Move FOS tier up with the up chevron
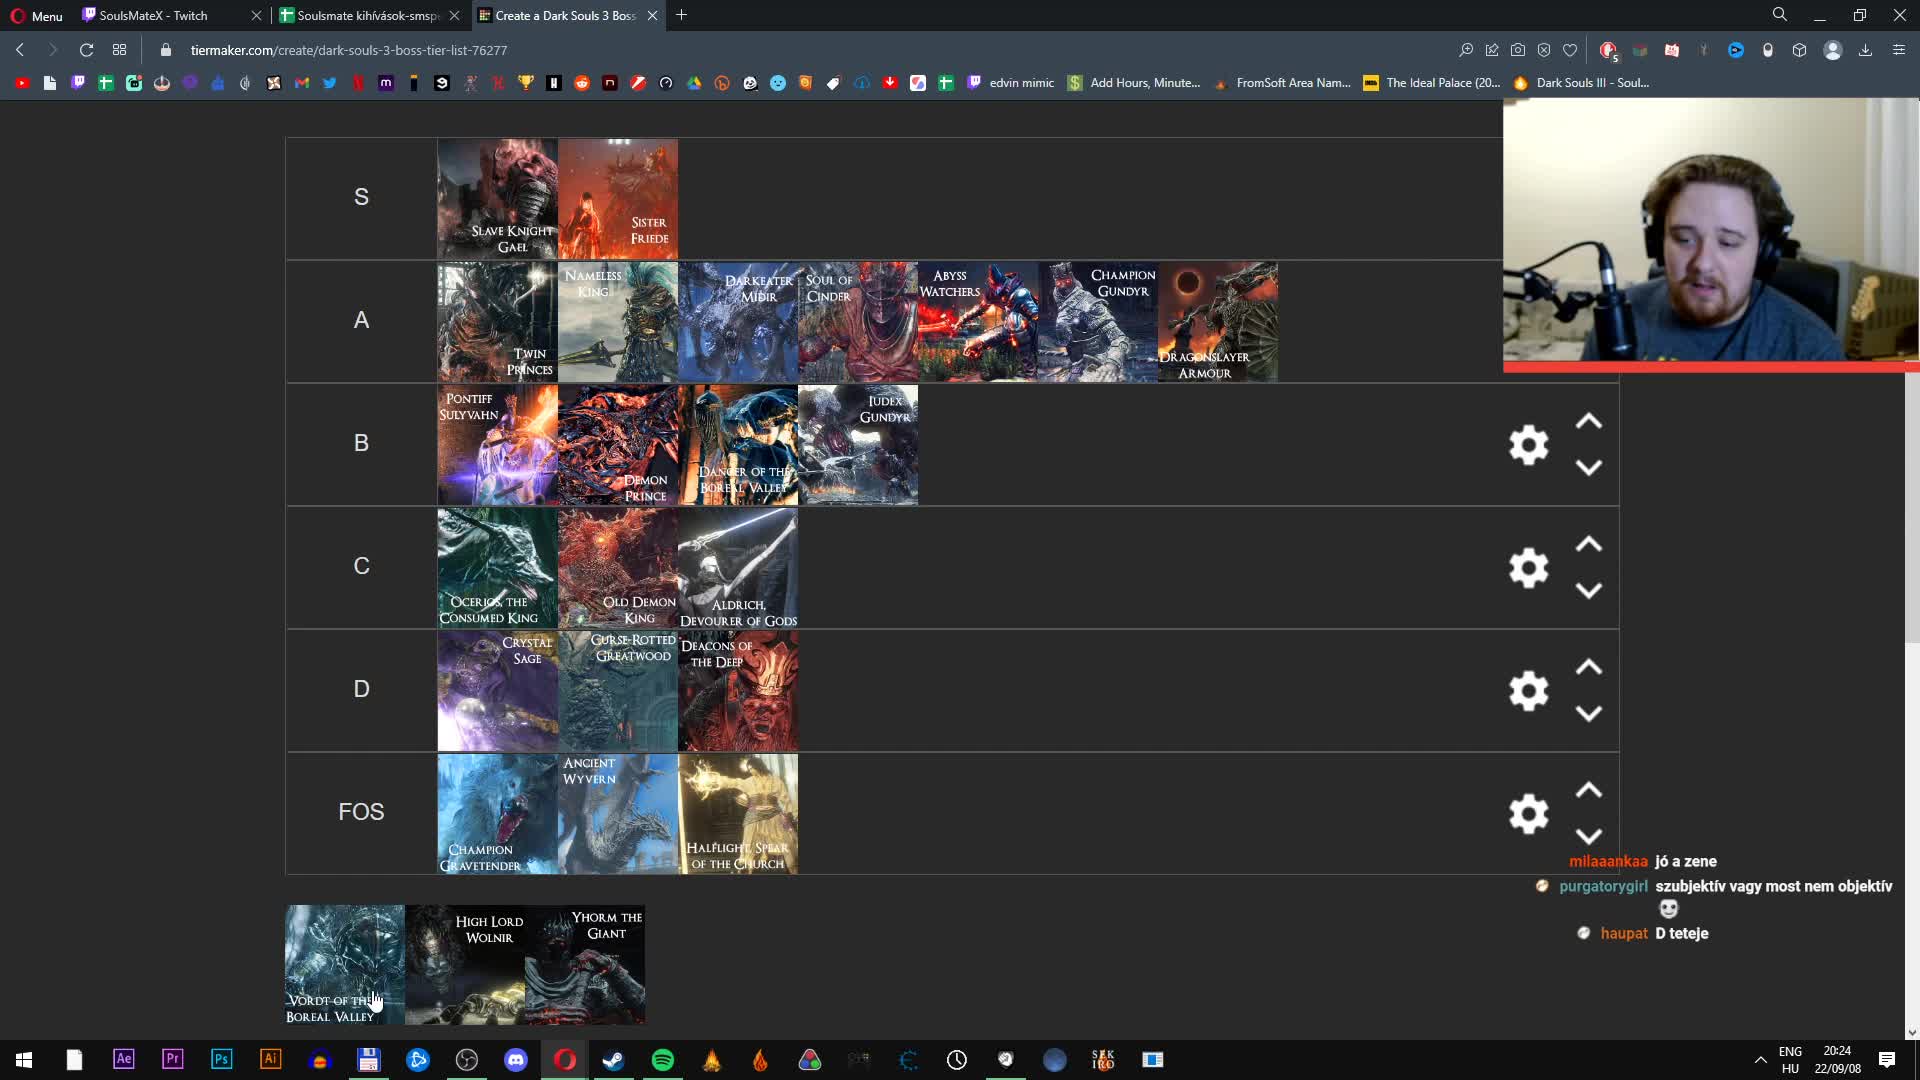This screenshot has height=1080, width=1920. pyautogui.click(x=1589, y=791)
